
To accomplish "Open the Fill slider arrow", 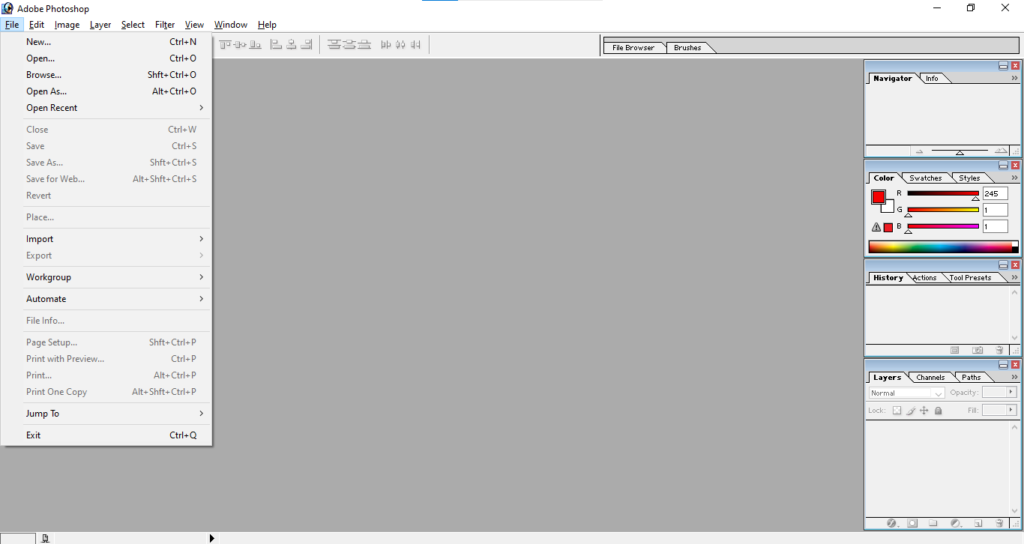I will click(x=1011, y=409).
